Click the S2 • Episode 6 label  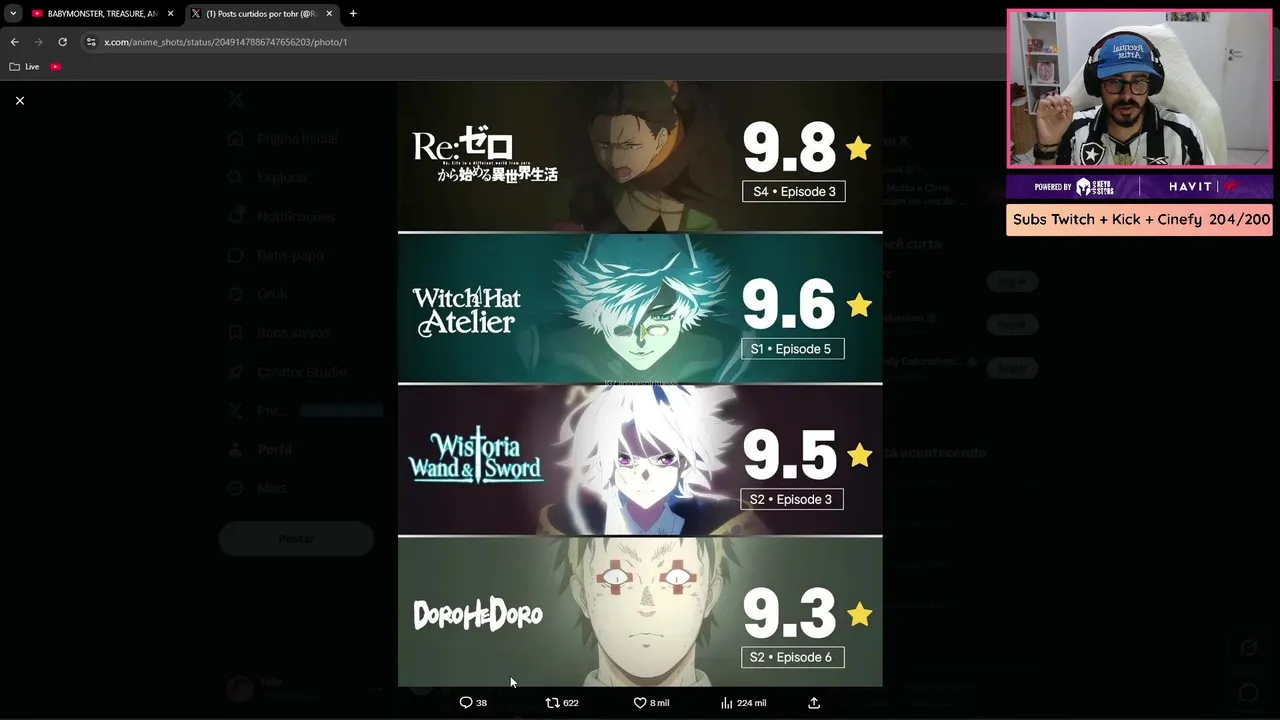pos(792,657)
